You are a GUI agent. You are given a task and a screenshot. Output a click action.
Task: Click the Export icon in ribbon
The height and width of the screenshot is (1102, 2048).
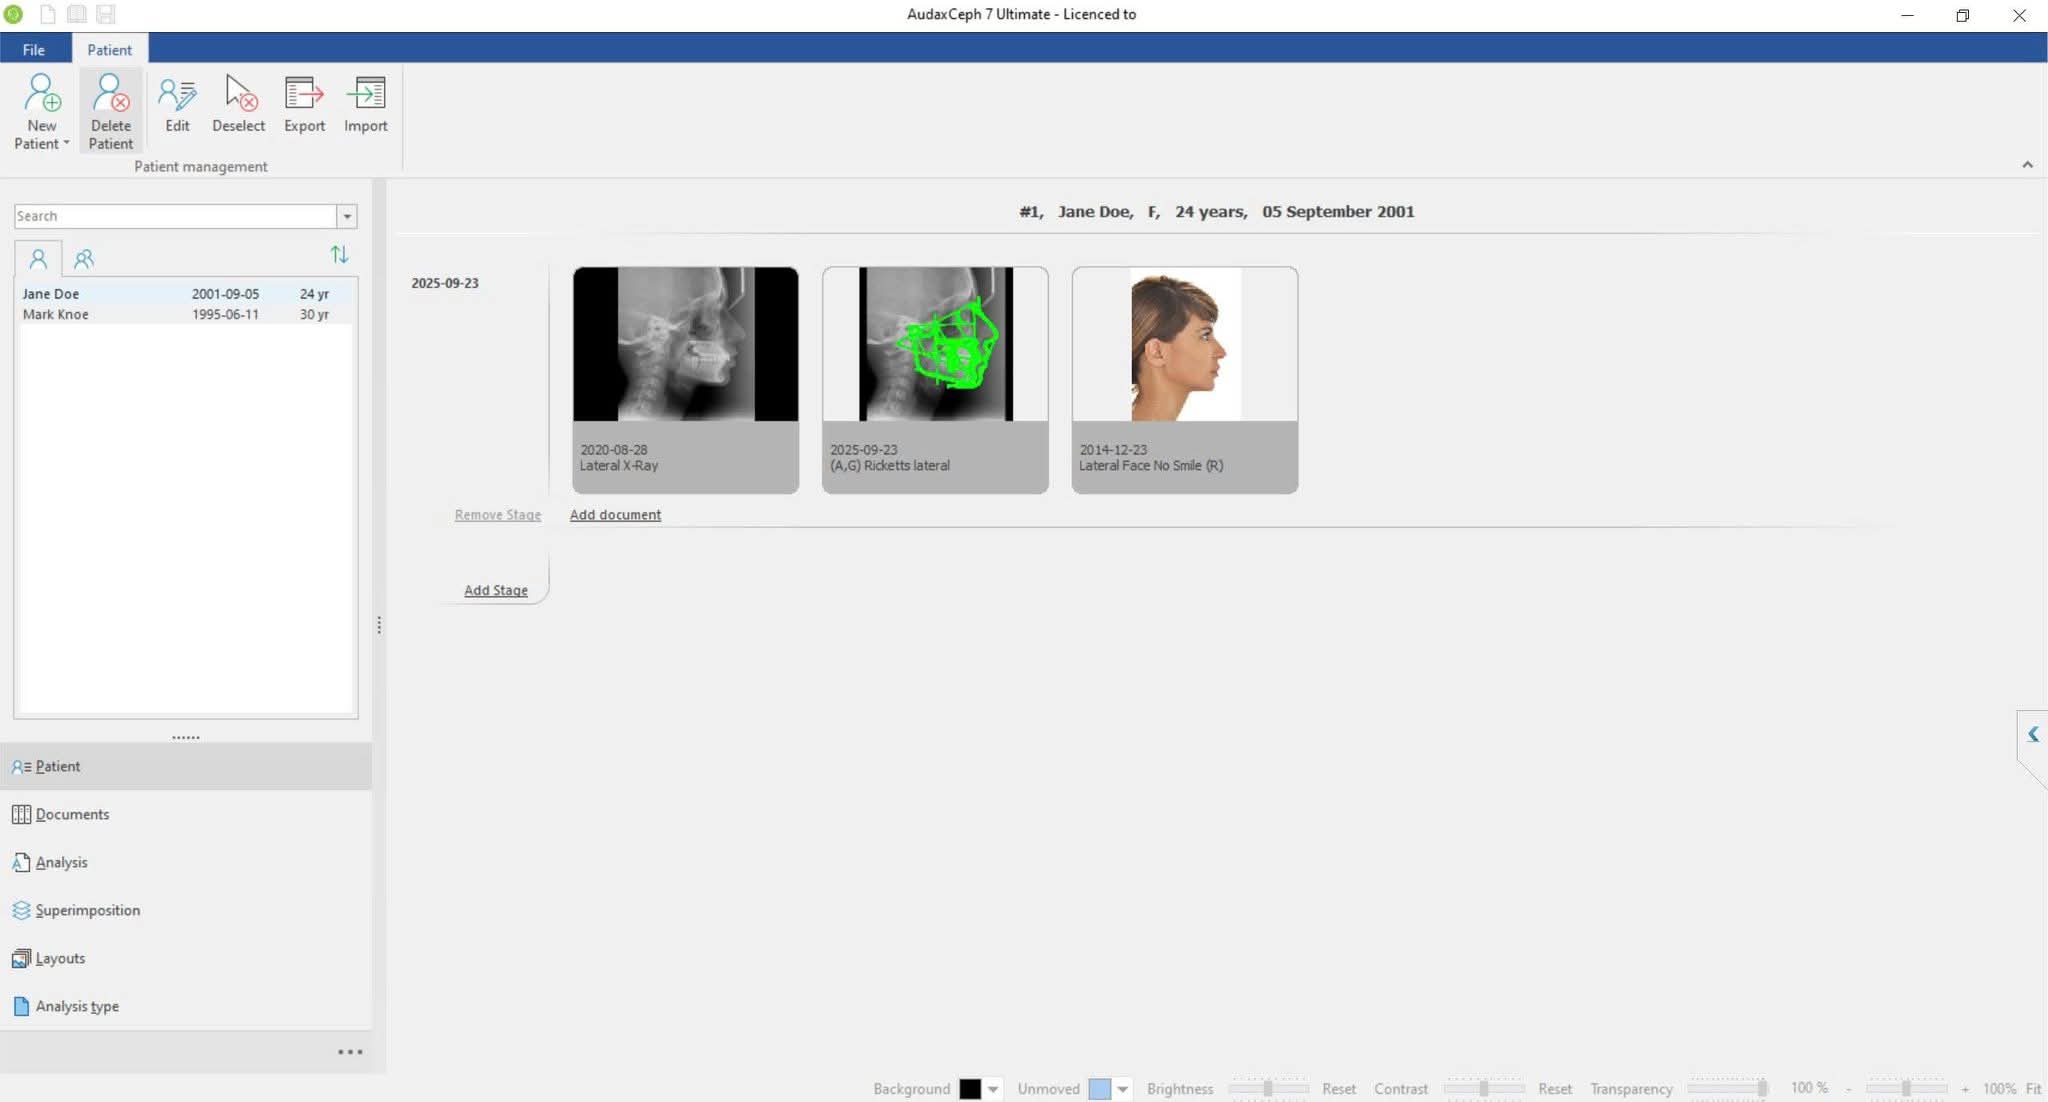click(304, 94)
